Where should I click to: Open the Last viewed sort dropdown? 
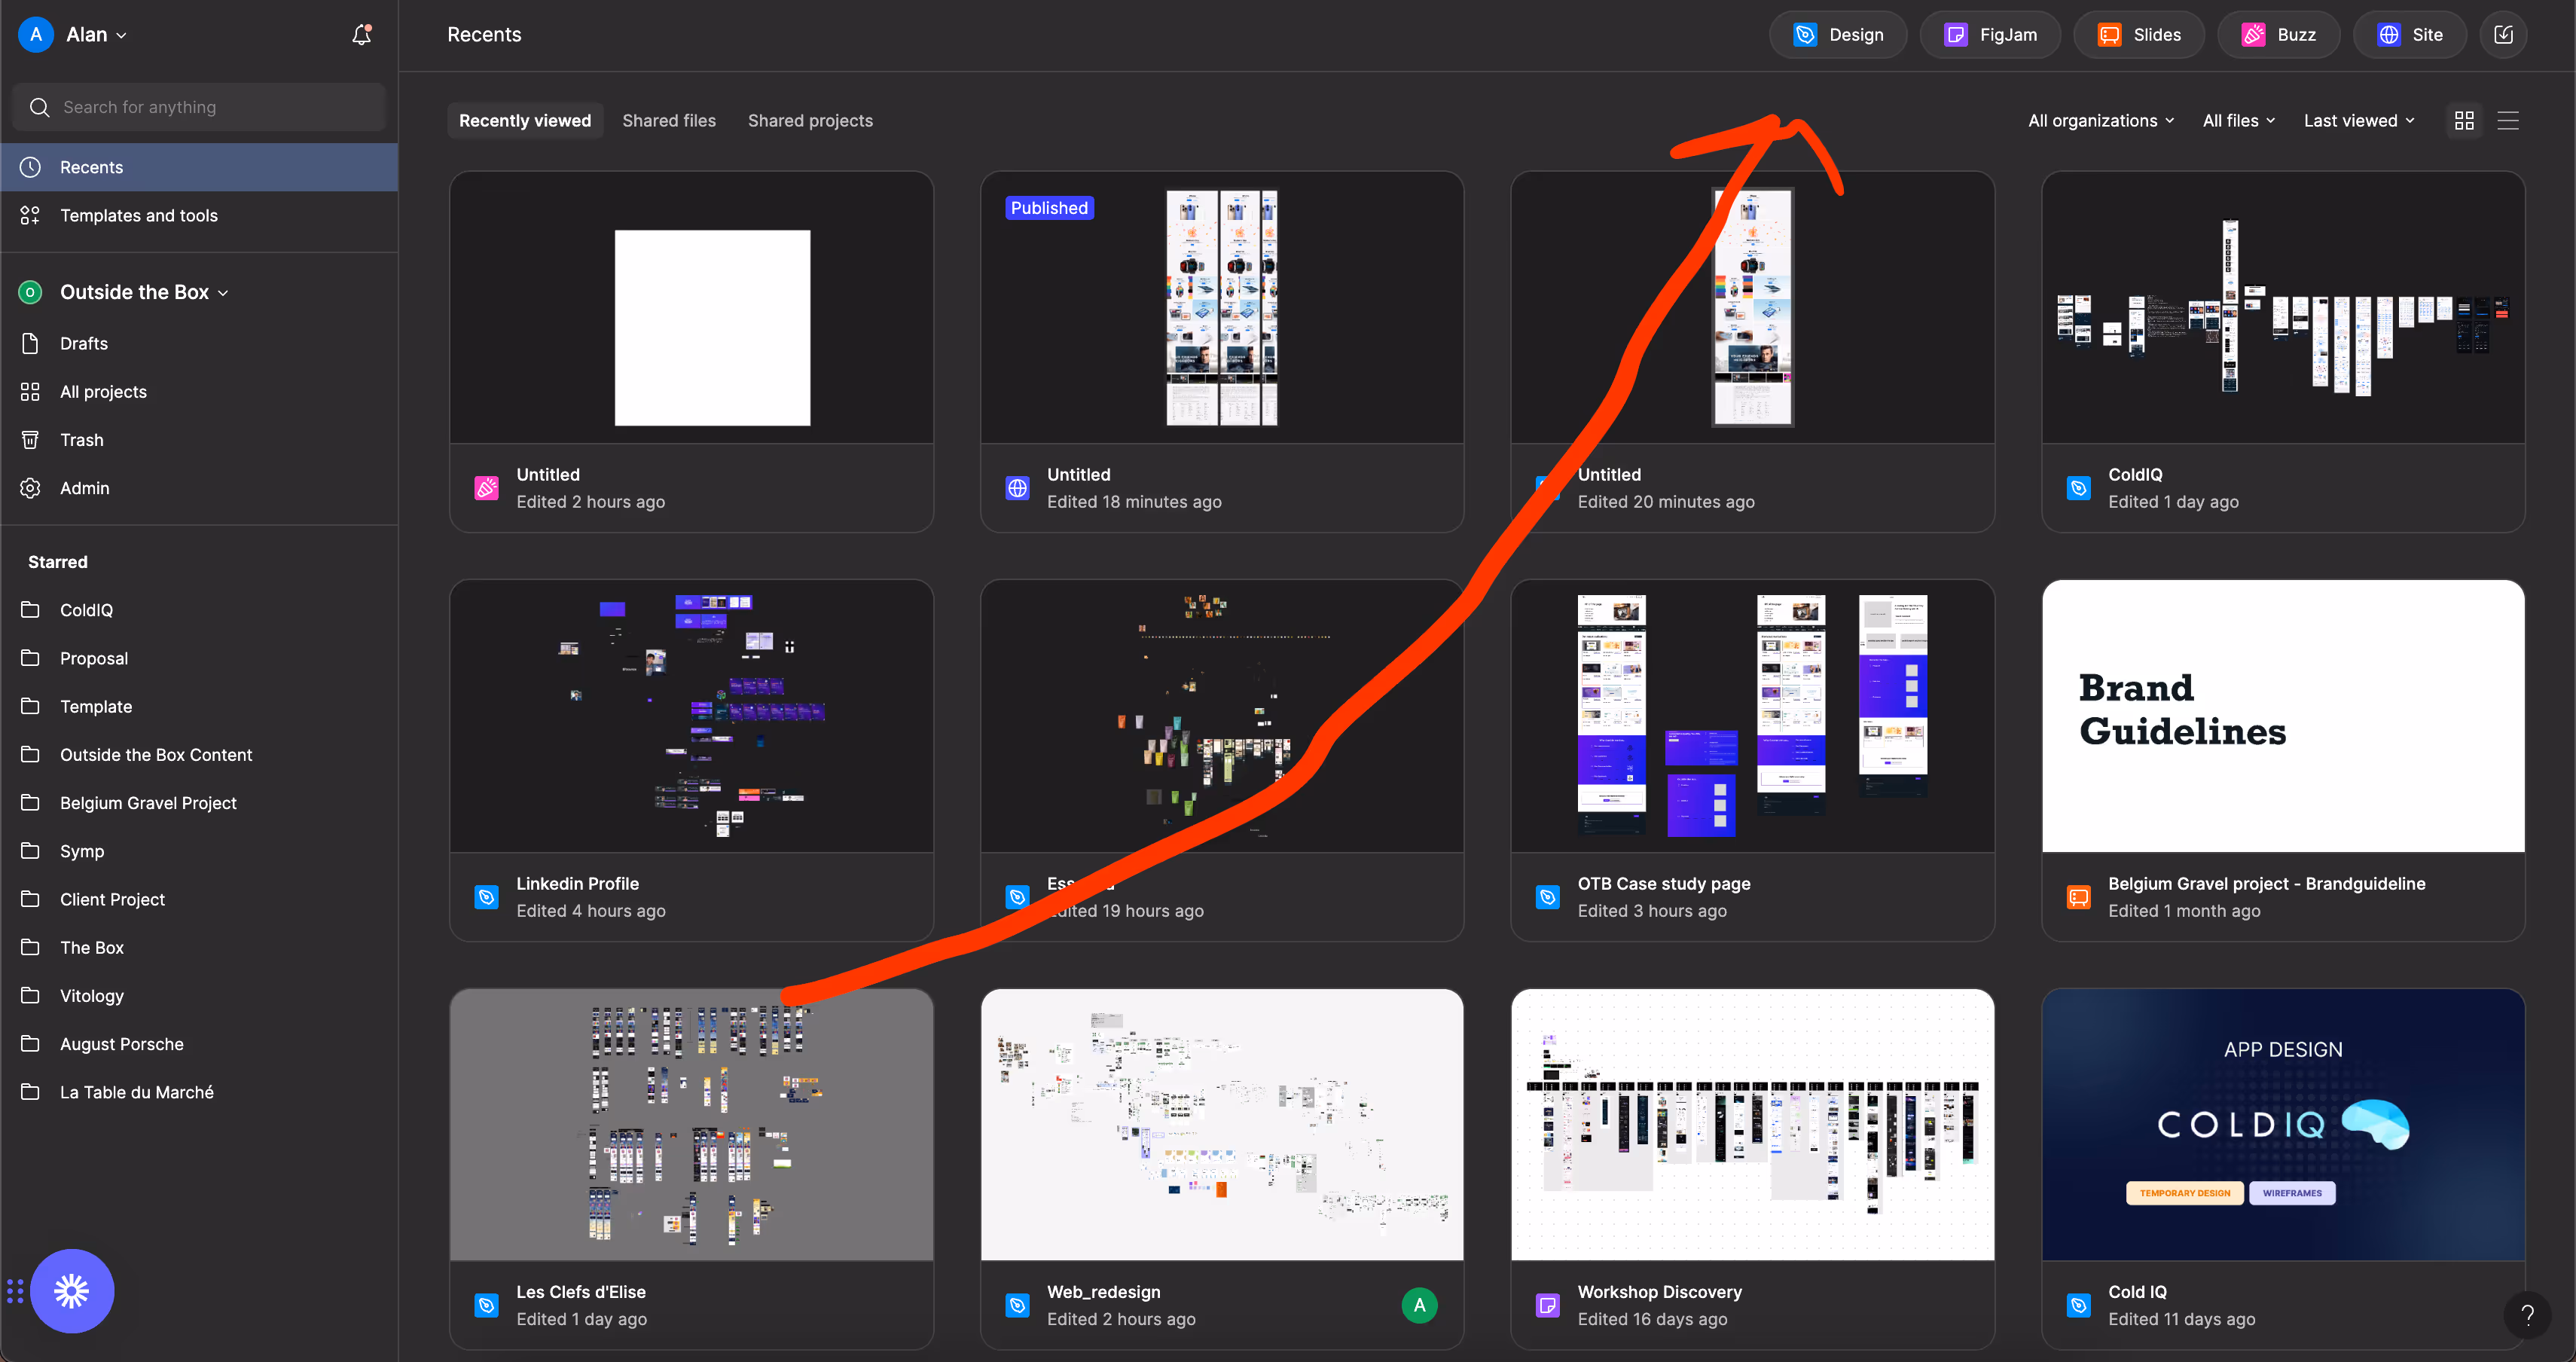2358,121
